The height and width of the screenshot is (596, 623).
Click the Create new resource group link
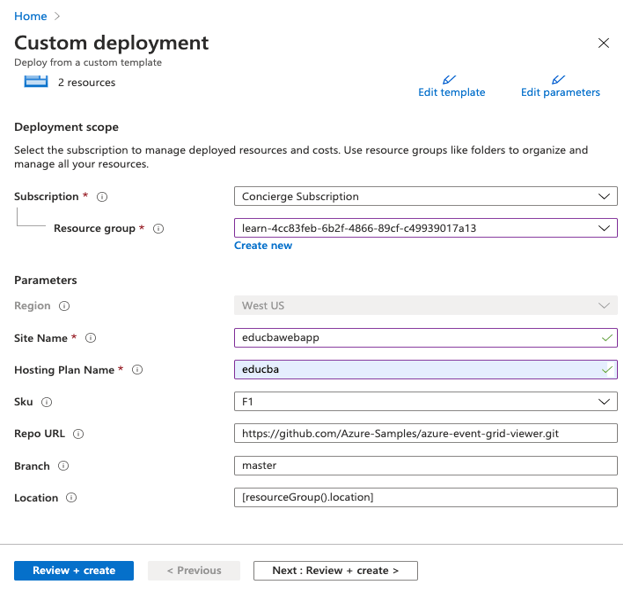tap(263, 246)
